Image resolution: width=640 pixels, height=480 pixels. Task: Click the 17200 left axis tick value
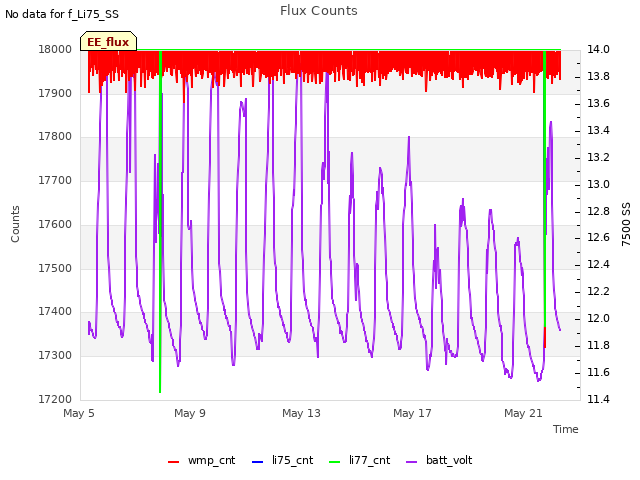click(55, 400)
